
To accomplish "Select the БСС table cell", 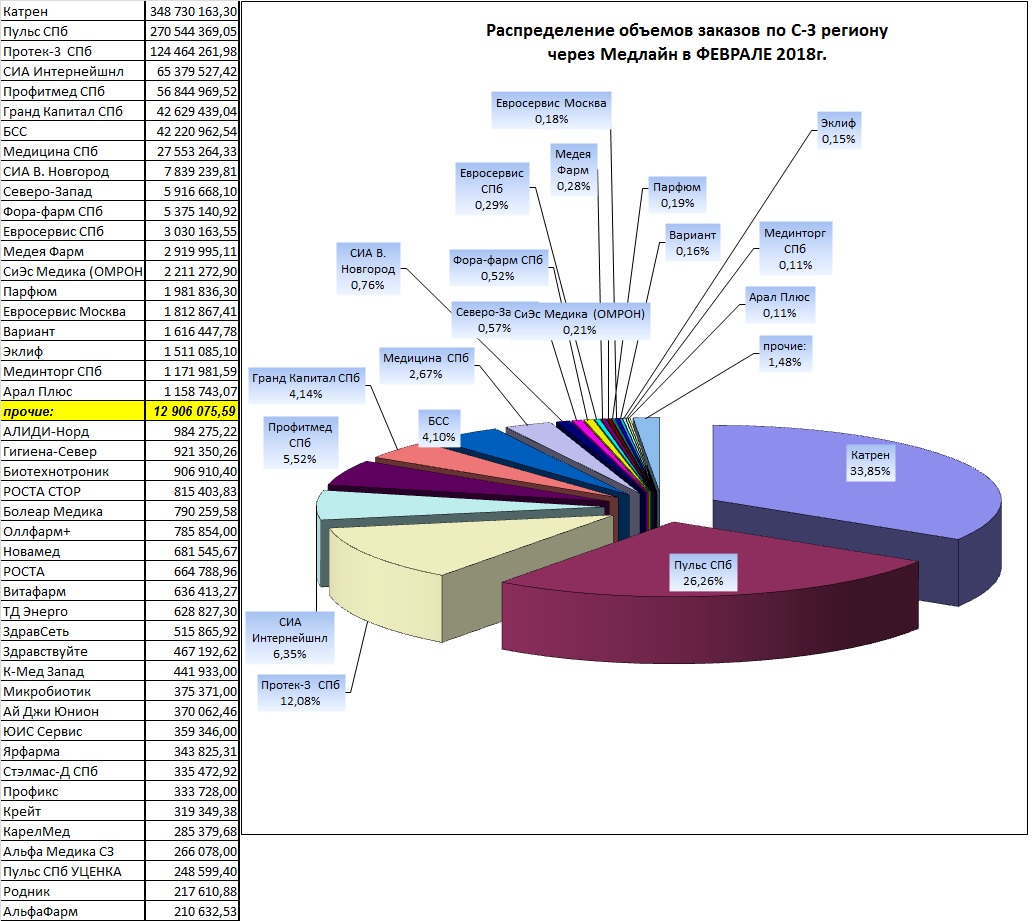I will click(72, 131).
